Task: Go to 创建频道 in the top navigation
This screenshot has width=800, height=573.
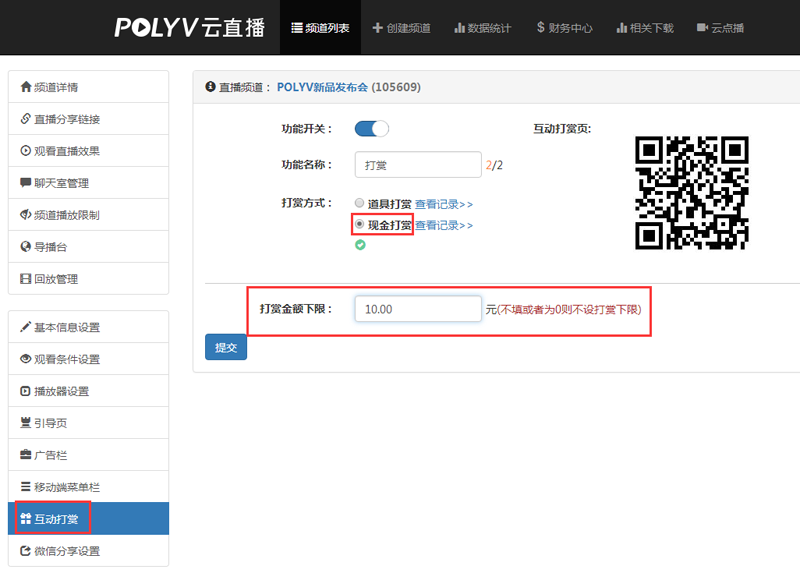Action: point(401,28)
